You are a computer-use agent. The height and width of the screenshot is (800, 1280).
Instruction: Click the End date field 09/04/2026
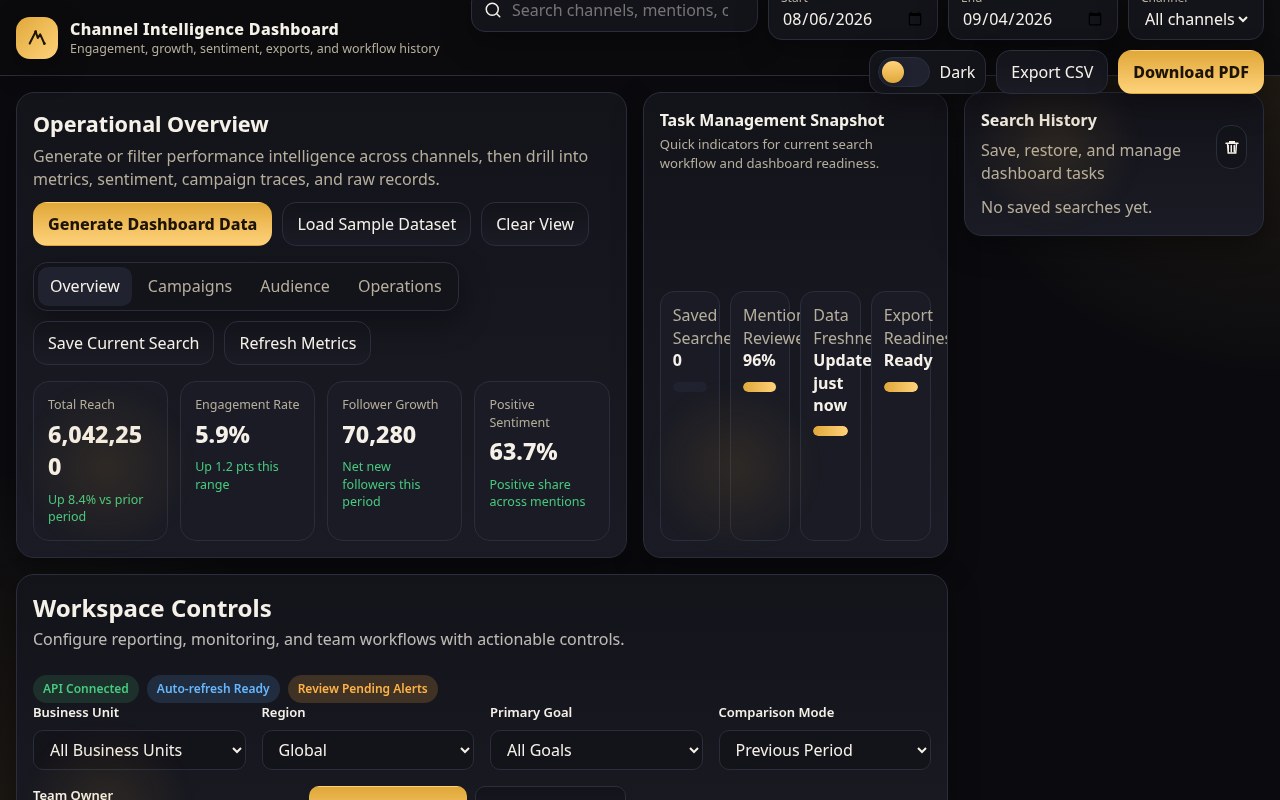pos(1032,19)
